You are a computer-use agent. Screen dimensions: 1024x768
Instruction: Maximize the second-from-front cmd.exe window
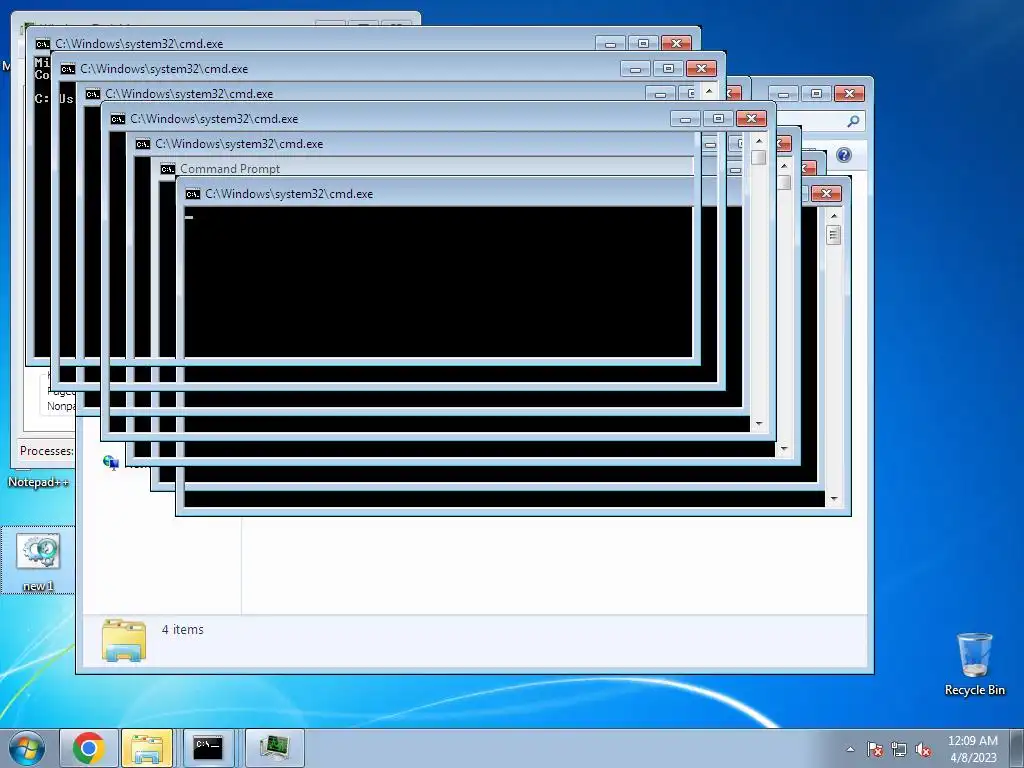[x=668, y=69]
